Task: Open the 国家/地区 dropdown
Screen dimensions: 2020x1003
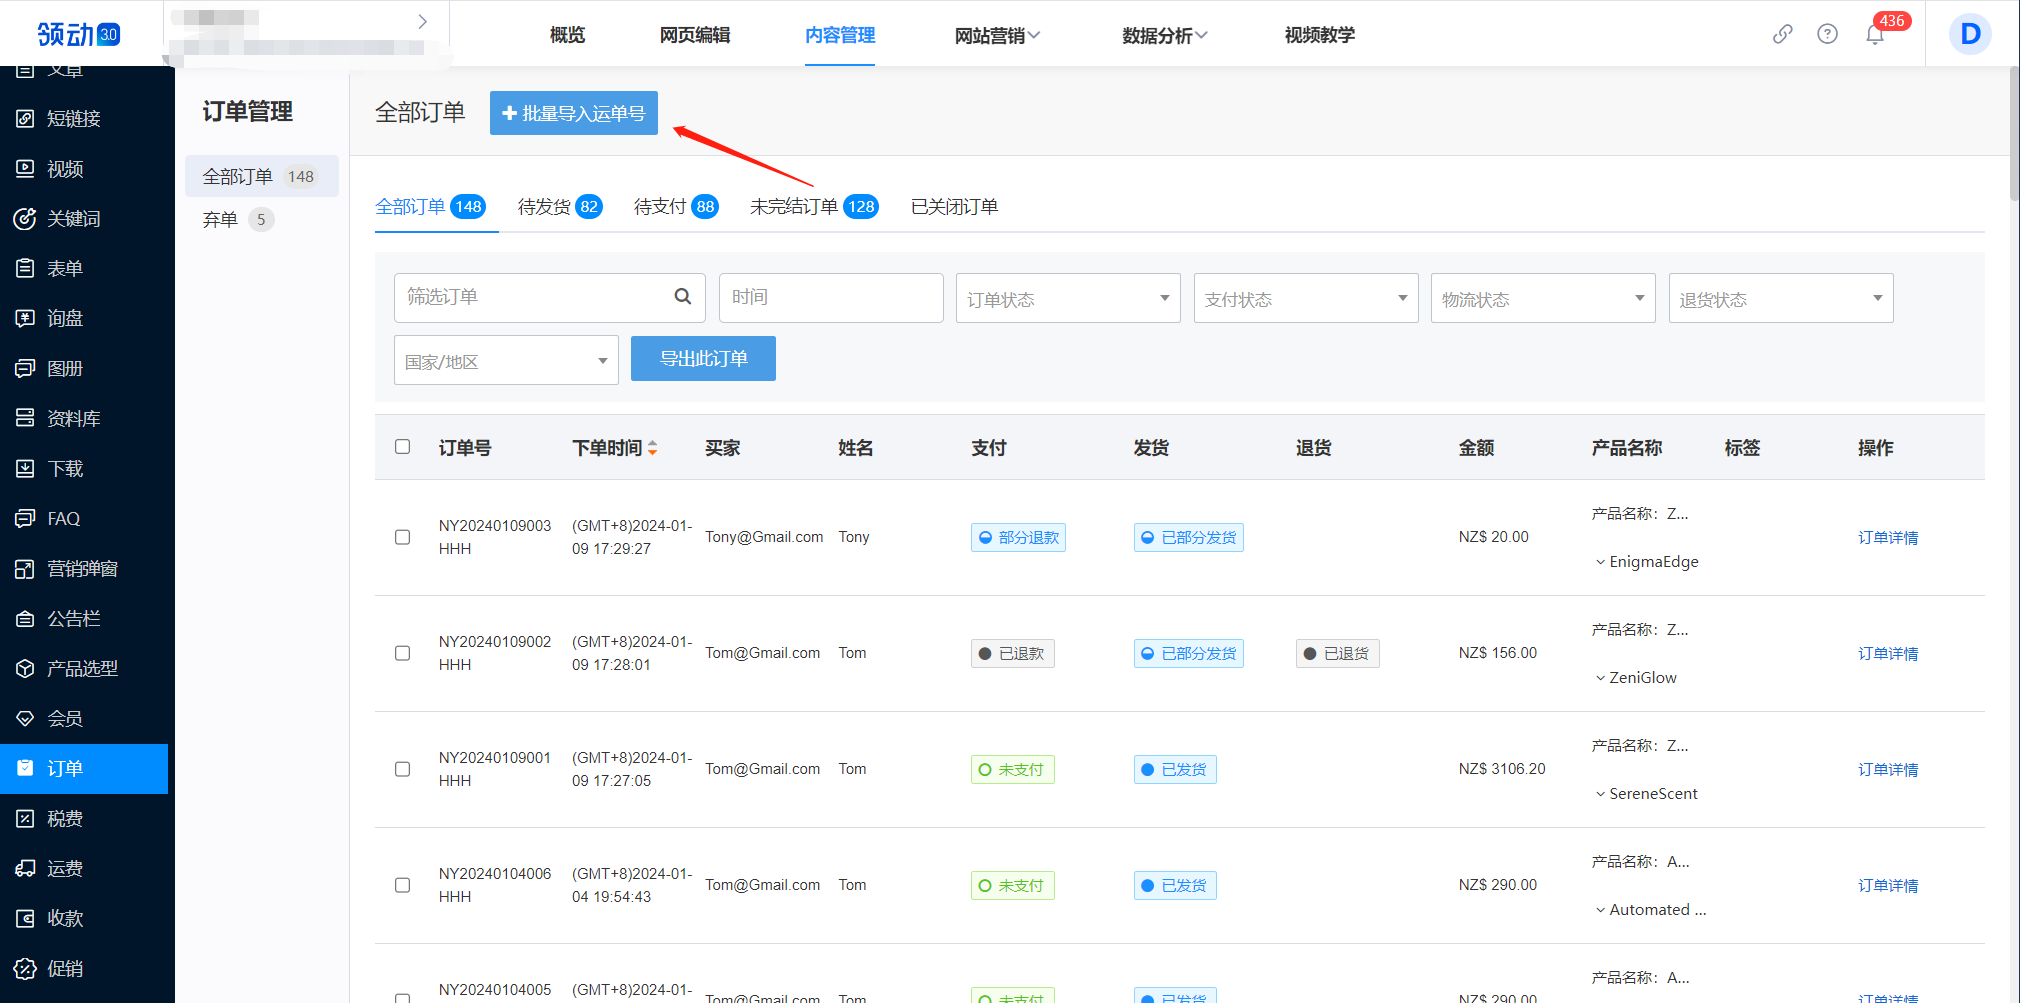Action: click(505, 361)
